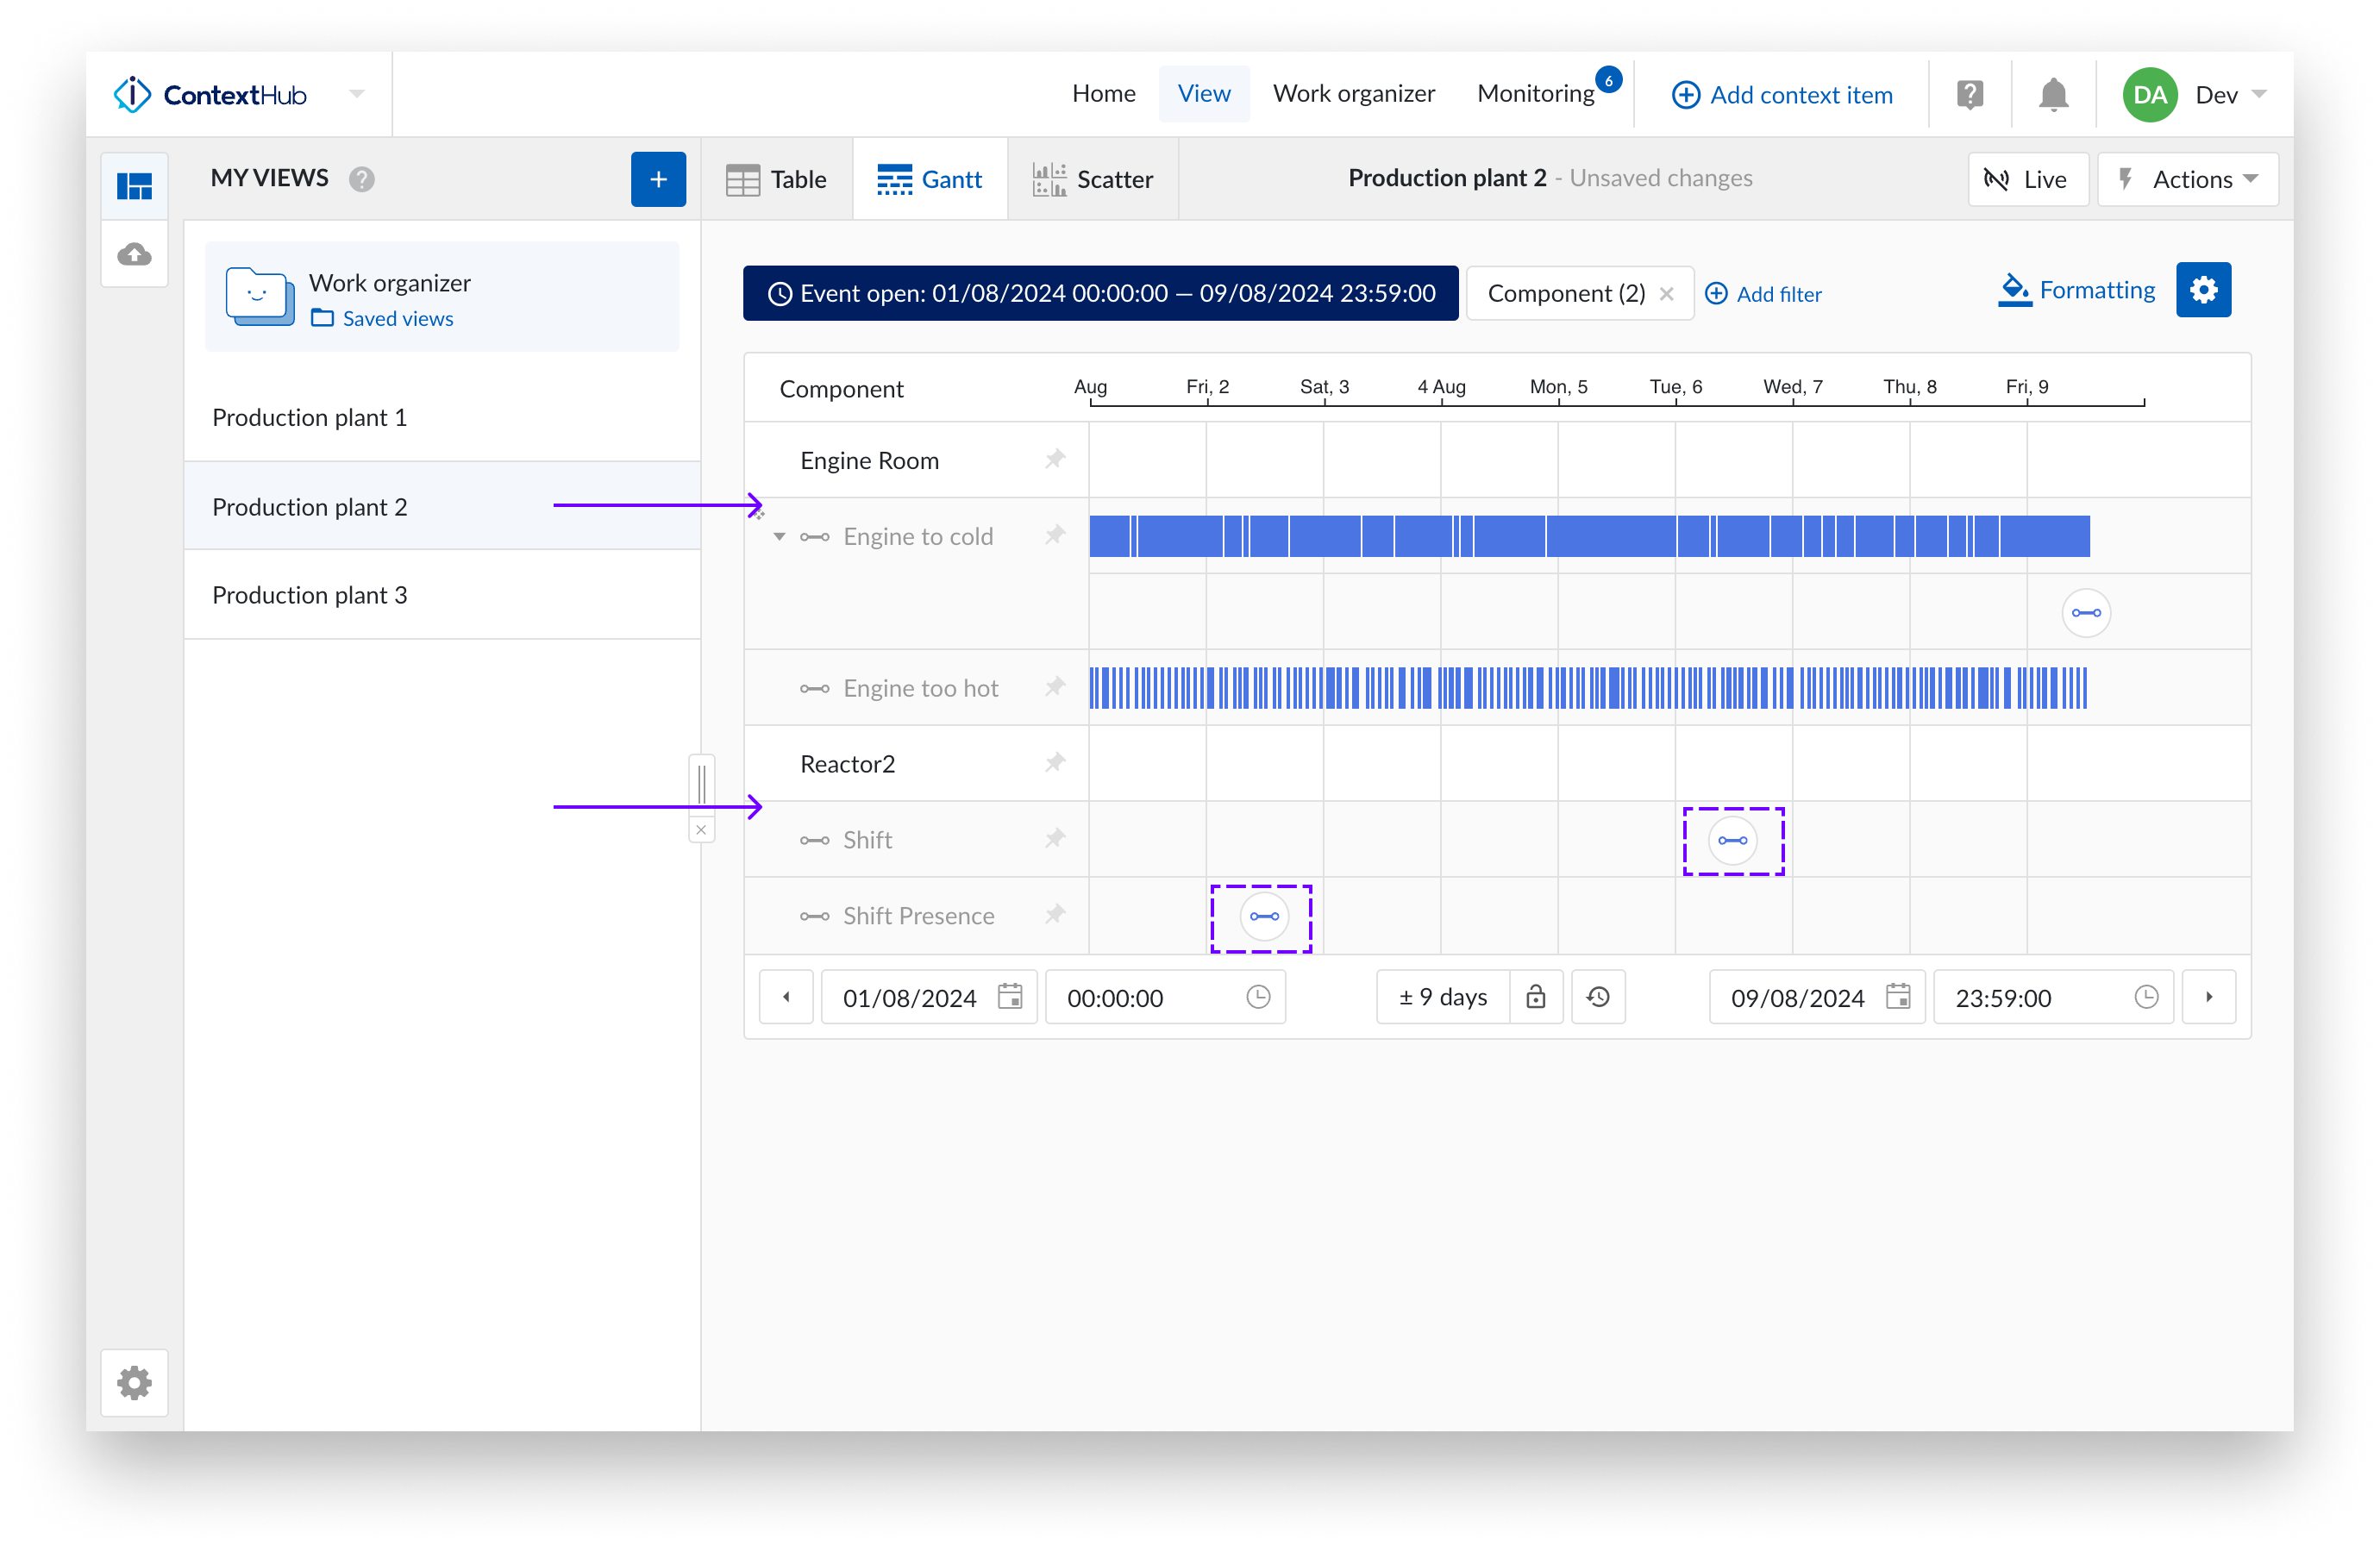The width and height of the screenshot is (2380, 1552).
Task: Open the blue gear settings beside Formatting
Action: 2202,290
